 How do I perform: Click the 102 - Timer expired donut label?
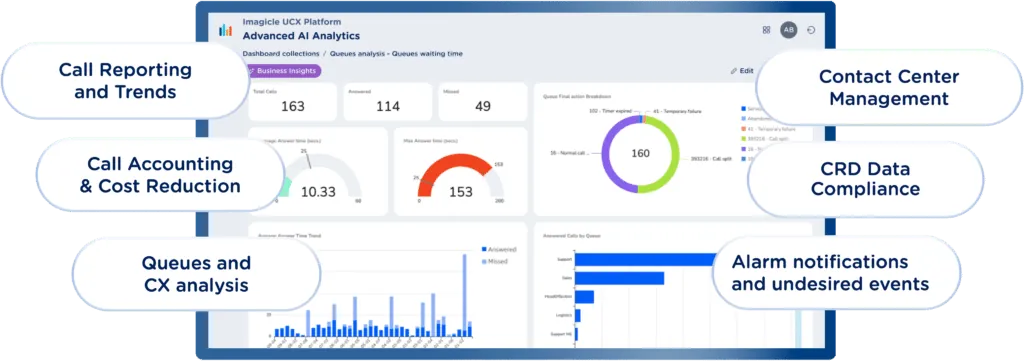click(610, 112)
